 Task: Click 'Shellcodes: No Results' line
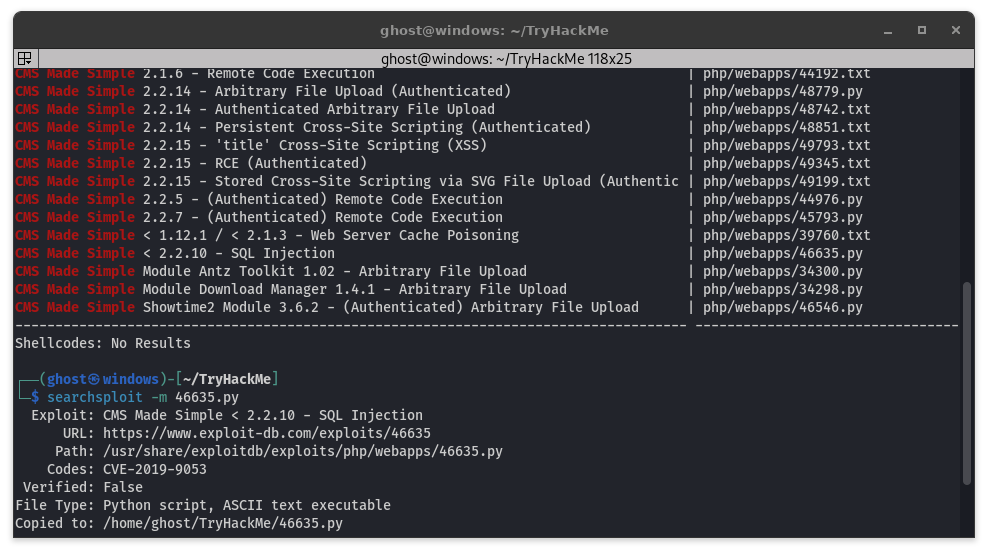pyautogui.click(x=103, y=343)
